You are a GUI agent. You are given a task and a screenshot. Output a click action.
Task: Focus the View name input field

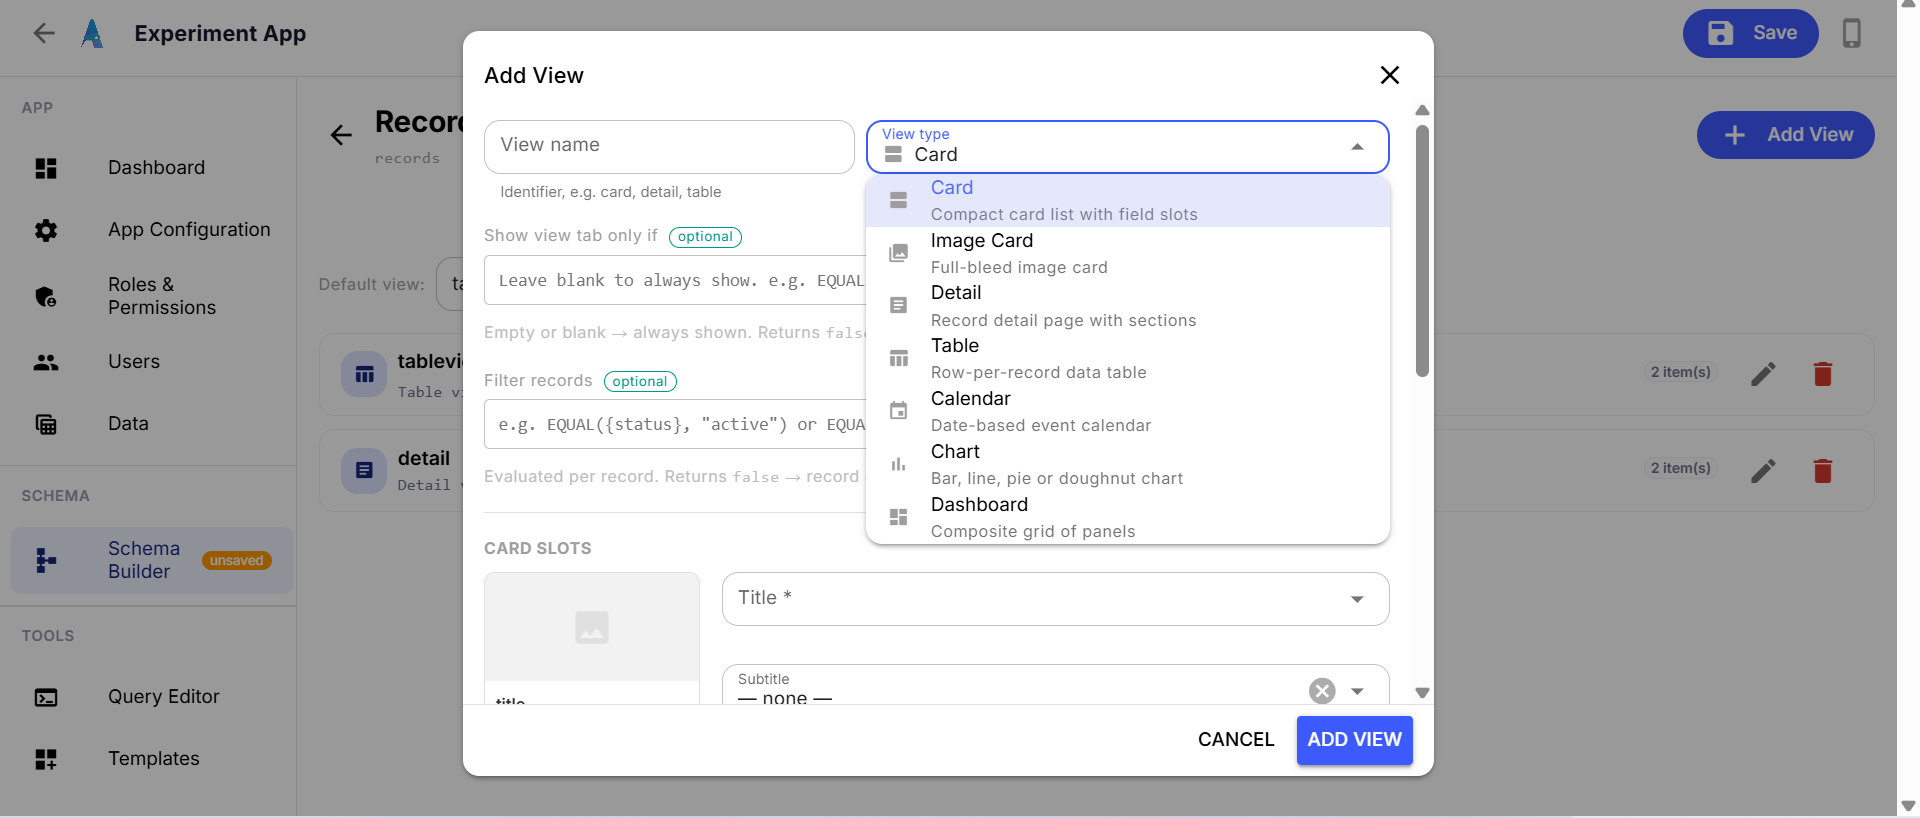669,147
